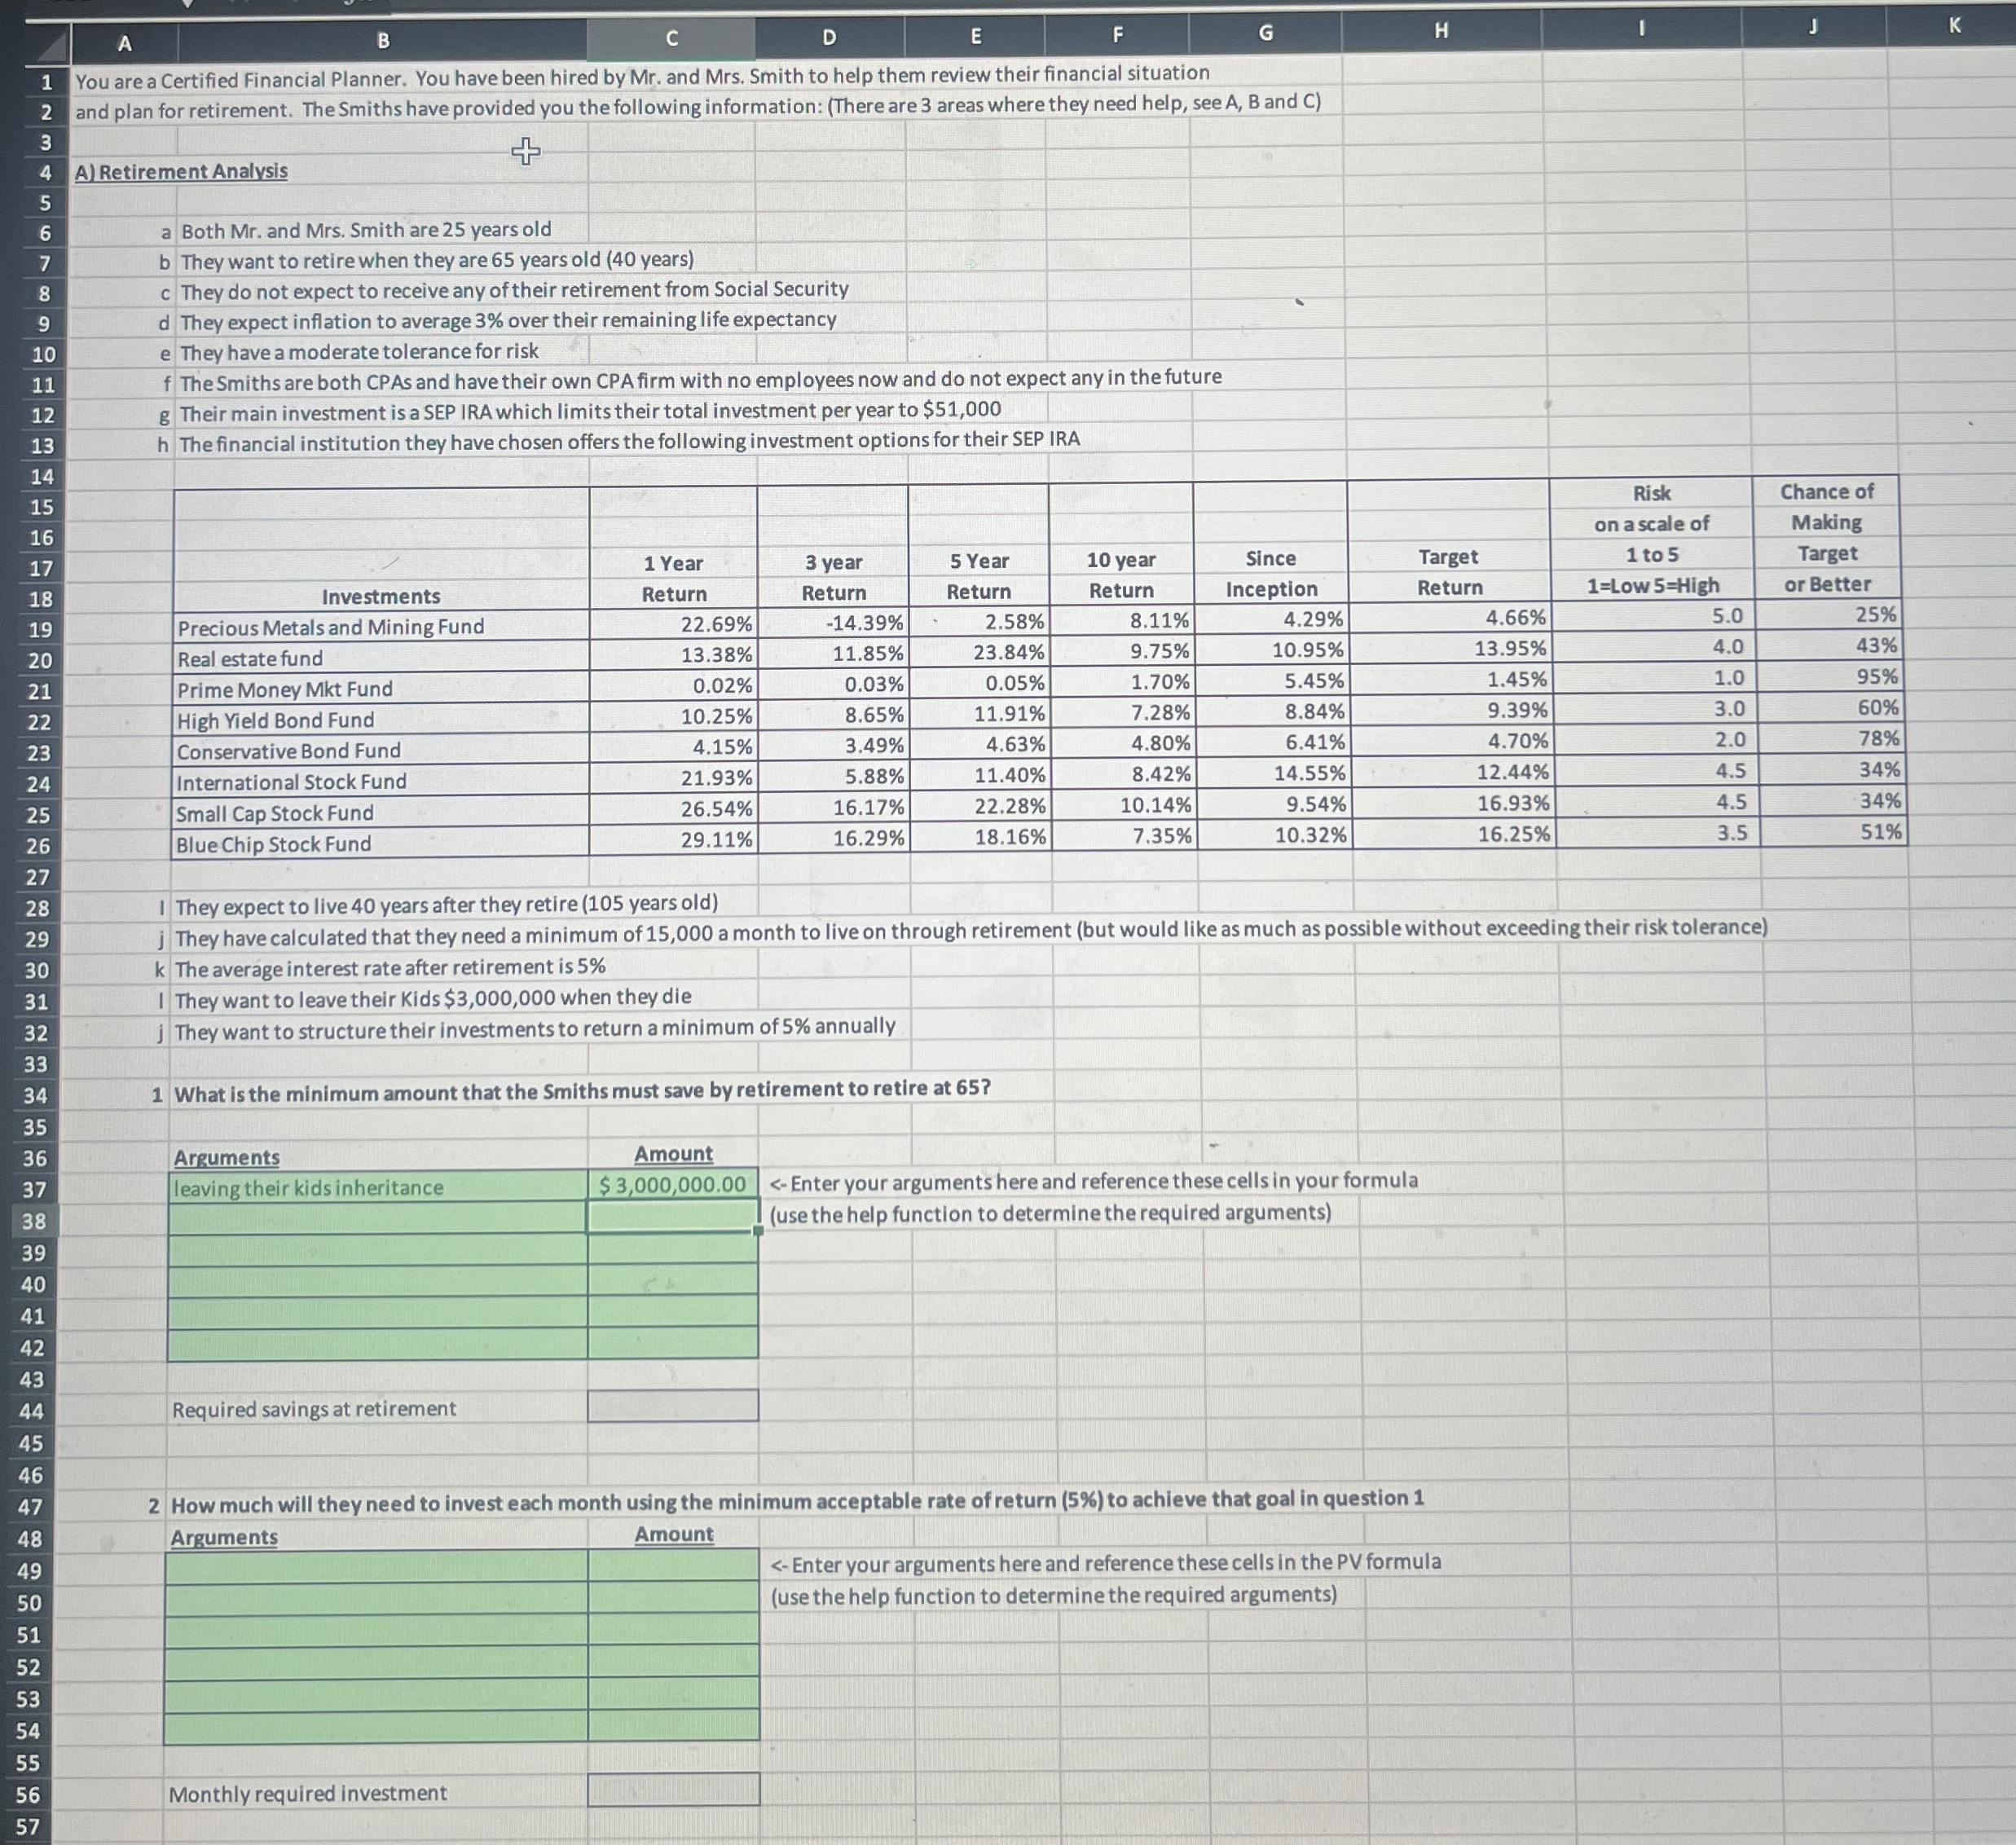The height and width of the screenshot is (1845, 2016).
Task: Select column J header
Action: point(1812,28)
